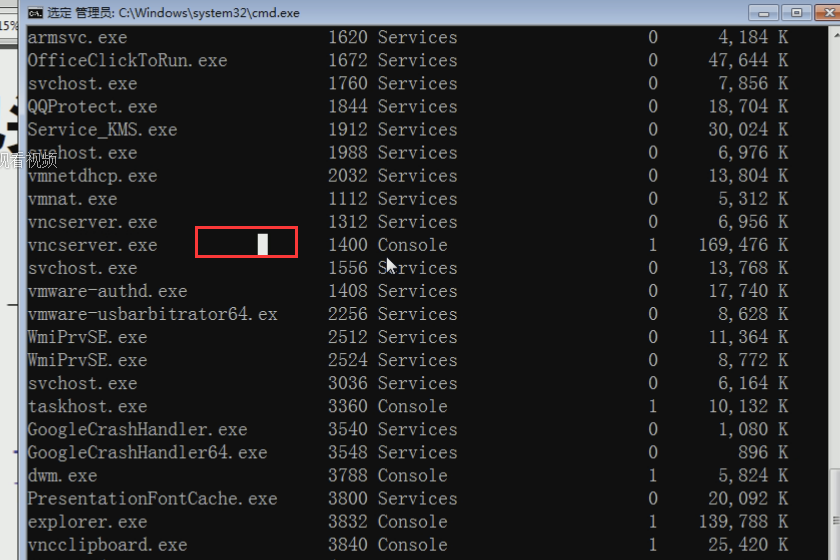Viewport: 840px width, 560px height.
Task: Click the Console label for PID 3360
Action: coord(412,406)
